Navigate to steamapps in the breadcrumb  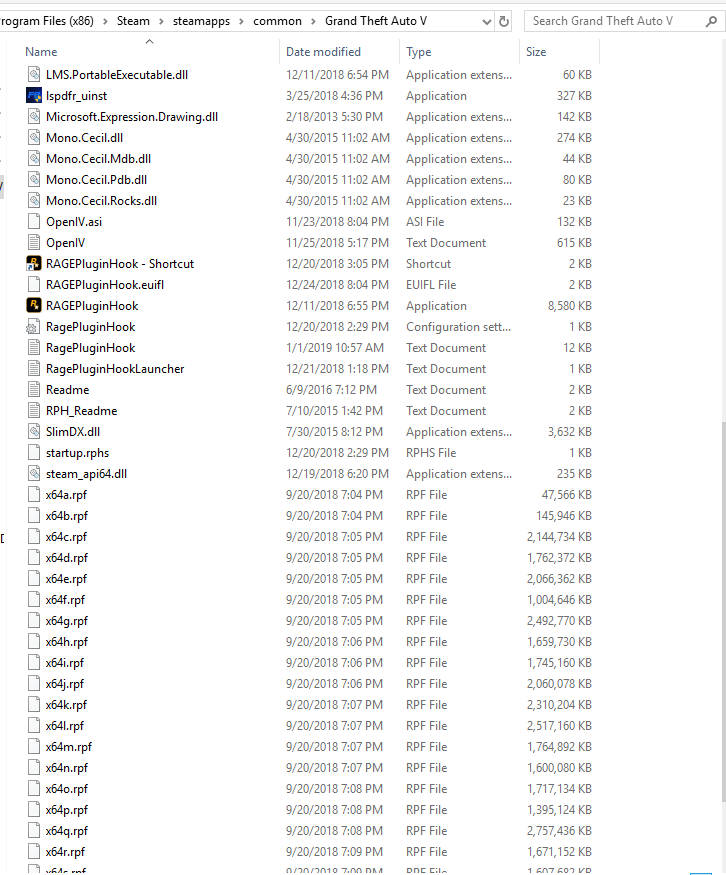201,21
